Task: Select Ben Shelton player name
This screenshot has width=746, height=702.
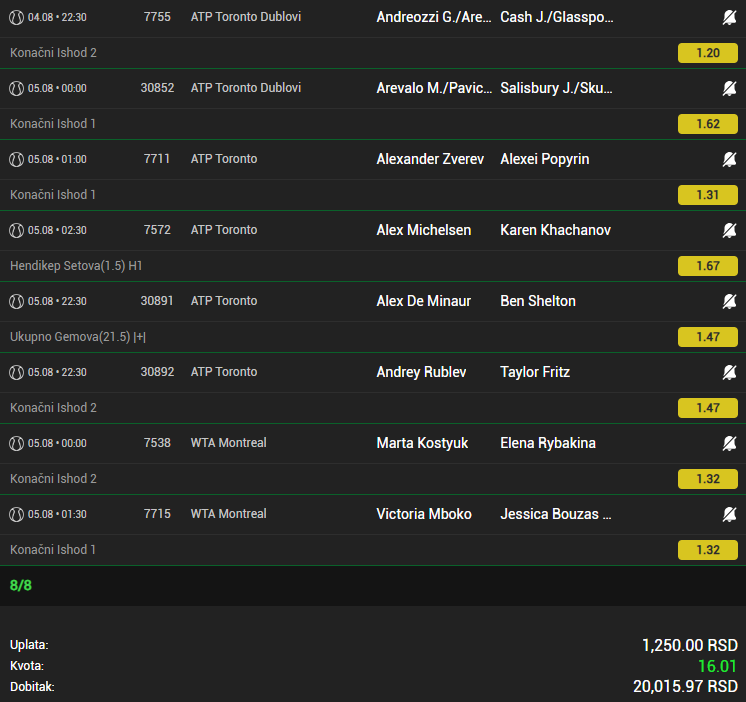Action: [538, 301]
